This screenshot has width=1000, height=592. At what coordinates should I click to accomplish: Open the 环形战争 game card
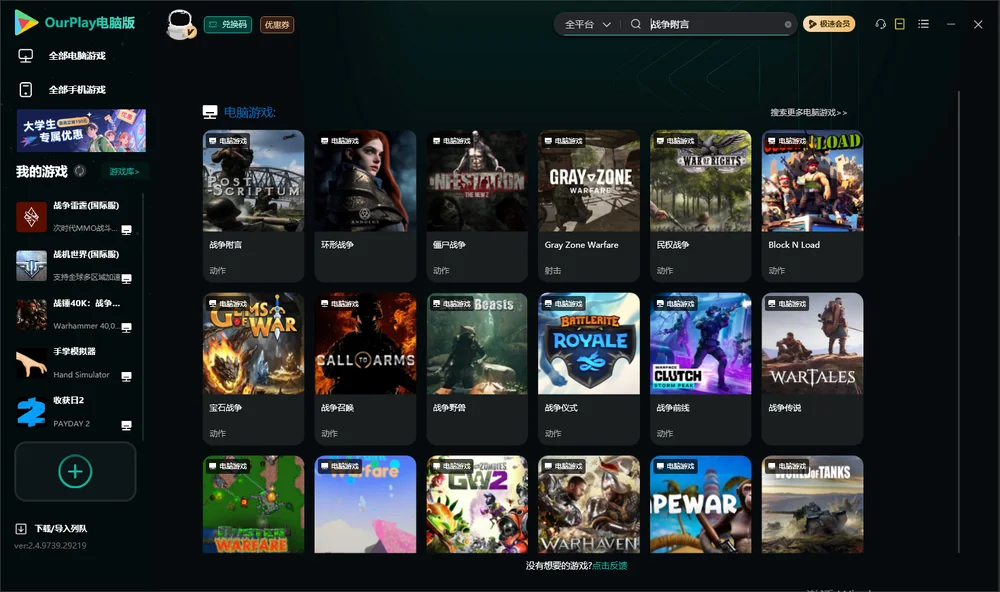pos(365,205)
